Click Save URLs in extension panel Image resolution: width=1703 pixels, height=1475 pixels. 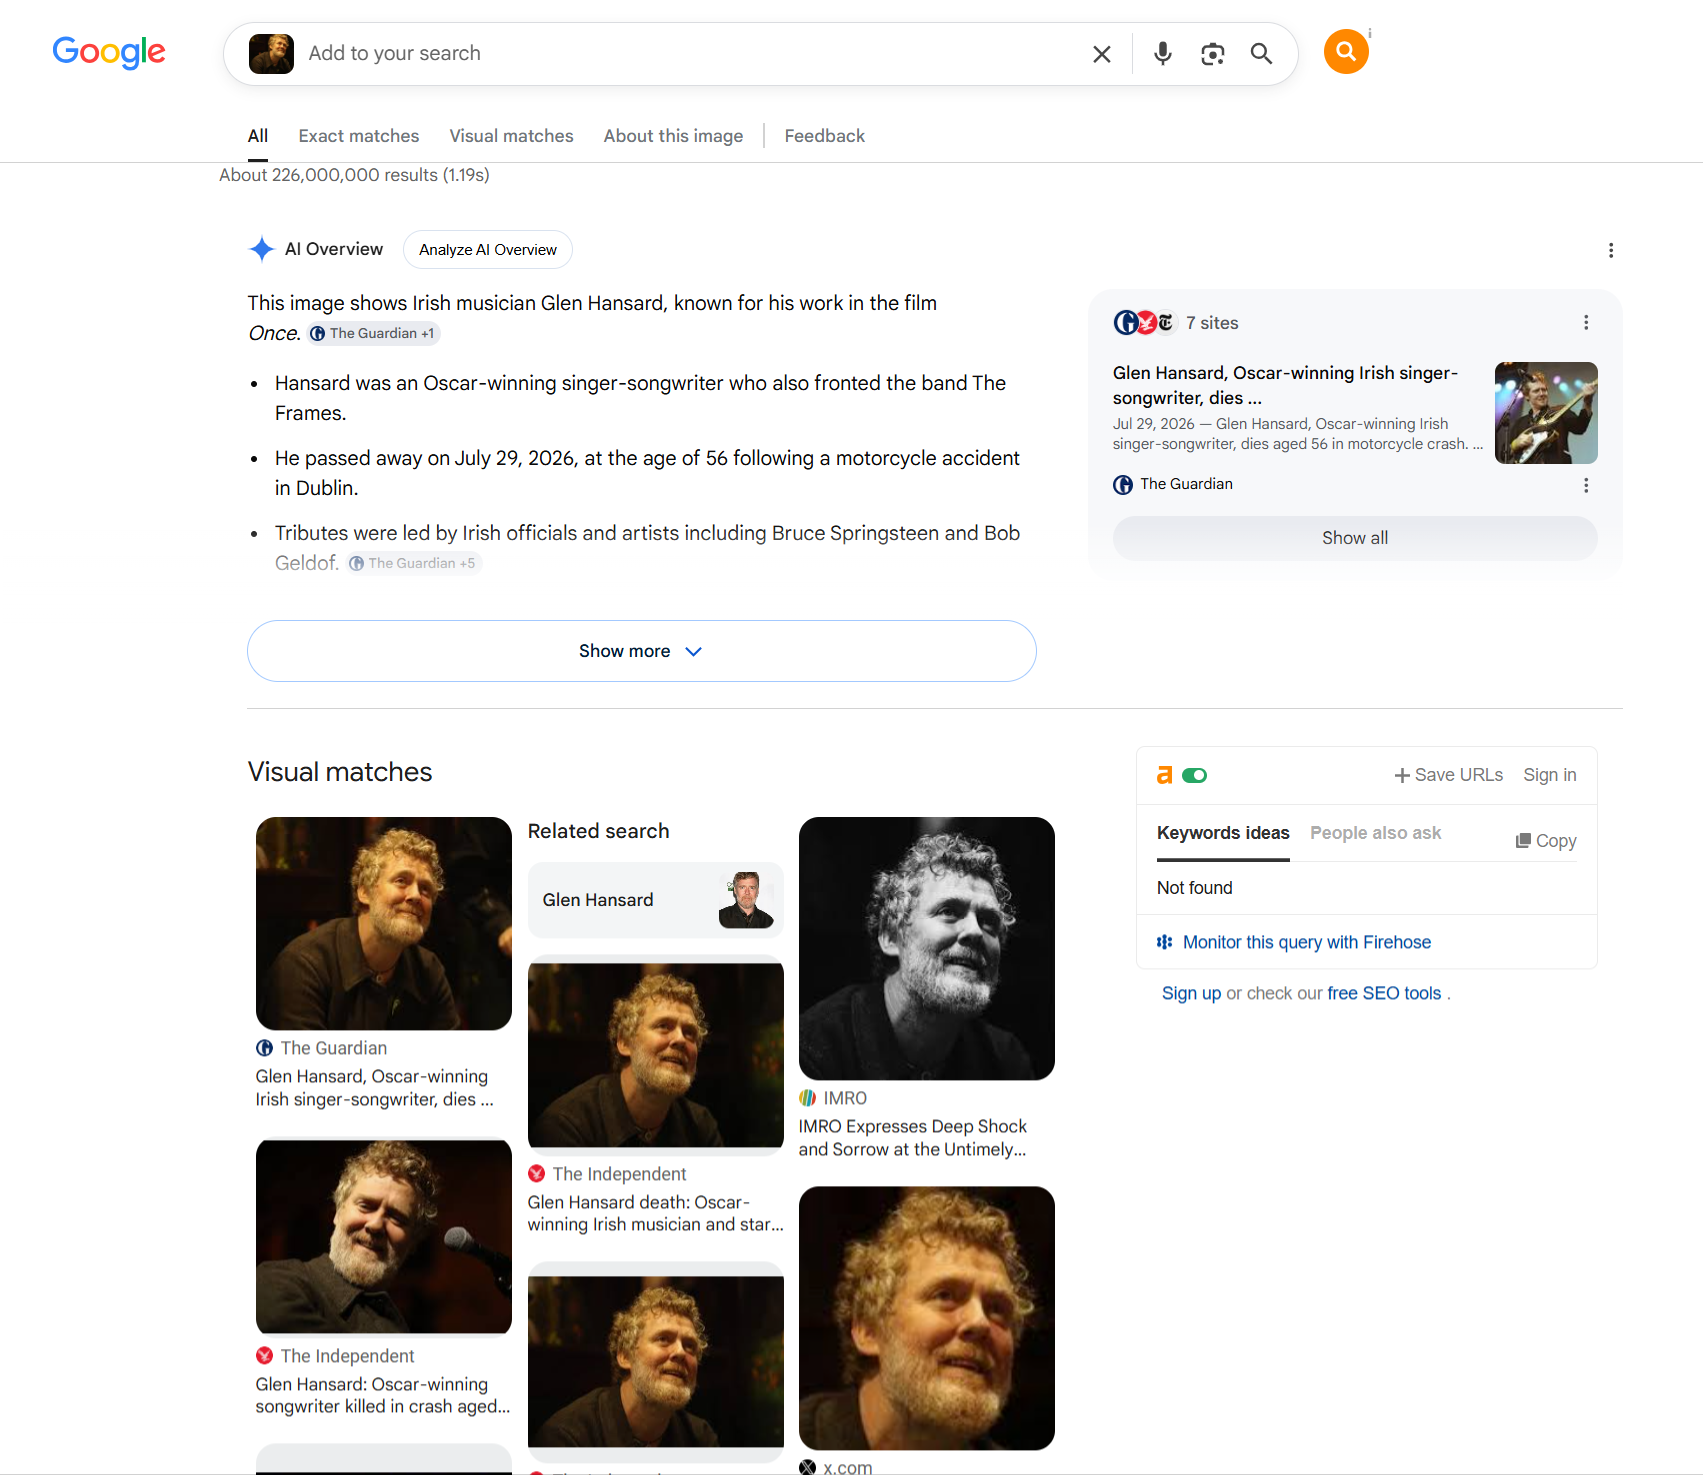[x=1449, y=775]
